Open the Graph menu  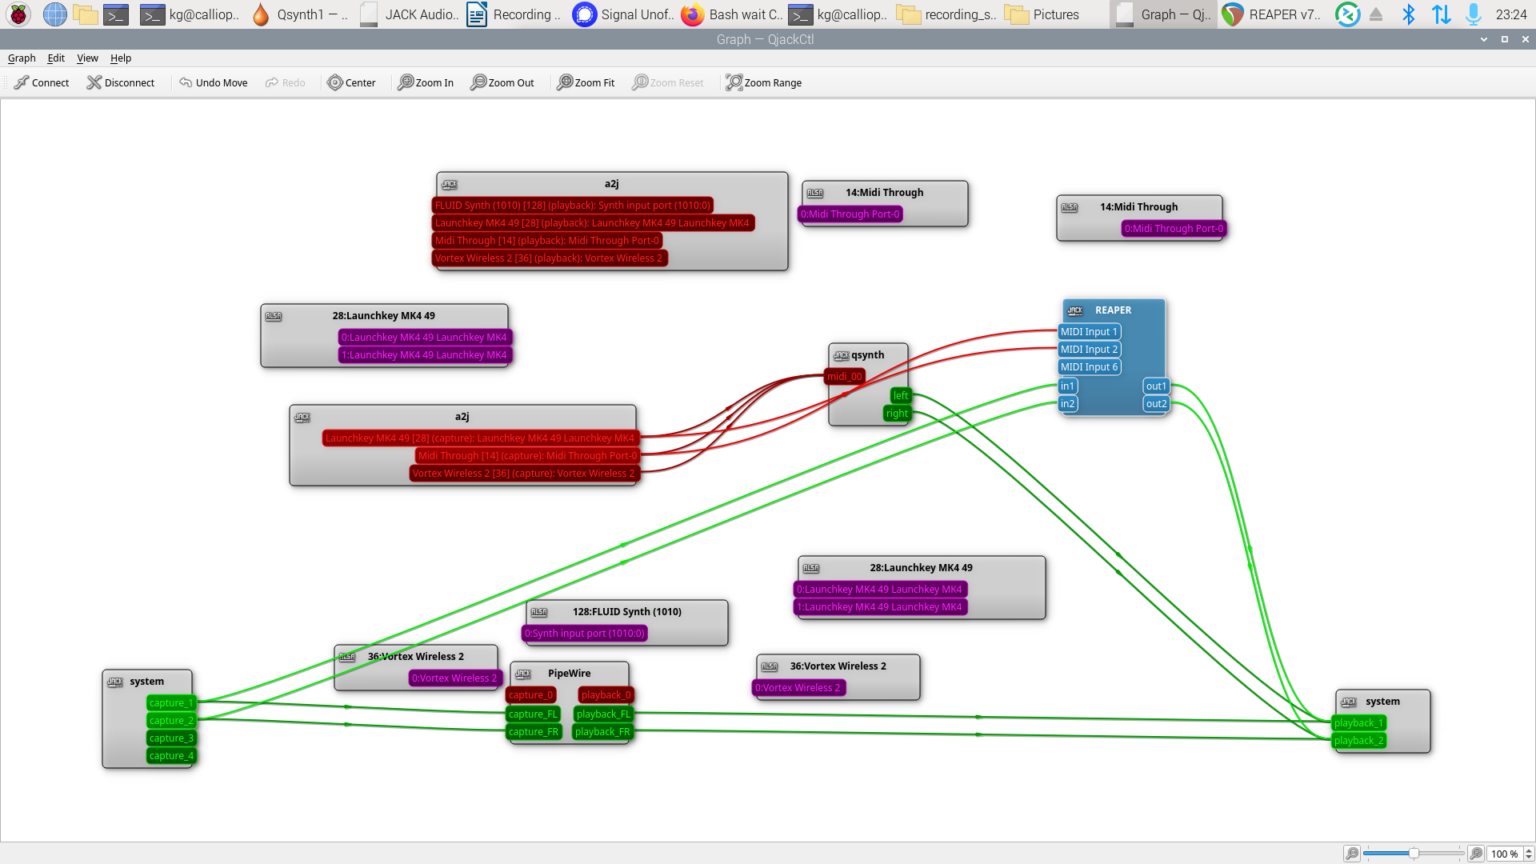pos(21,58)
